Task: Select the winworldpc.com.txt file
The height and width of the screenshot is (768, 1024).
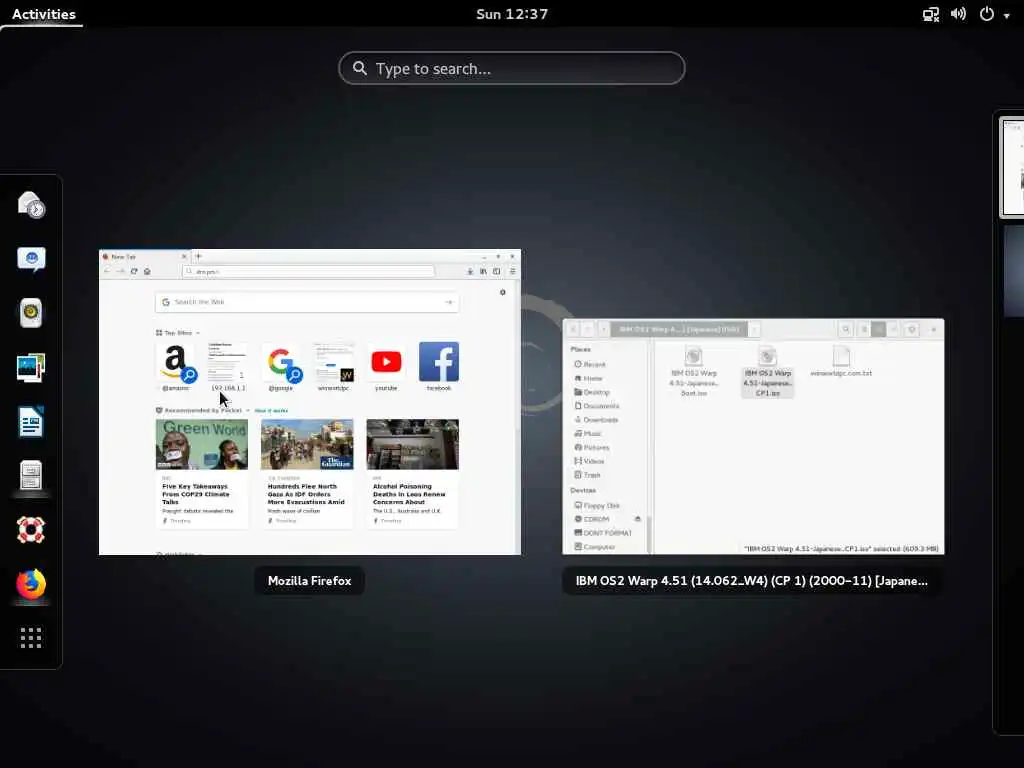Action: tap(841, 362)
